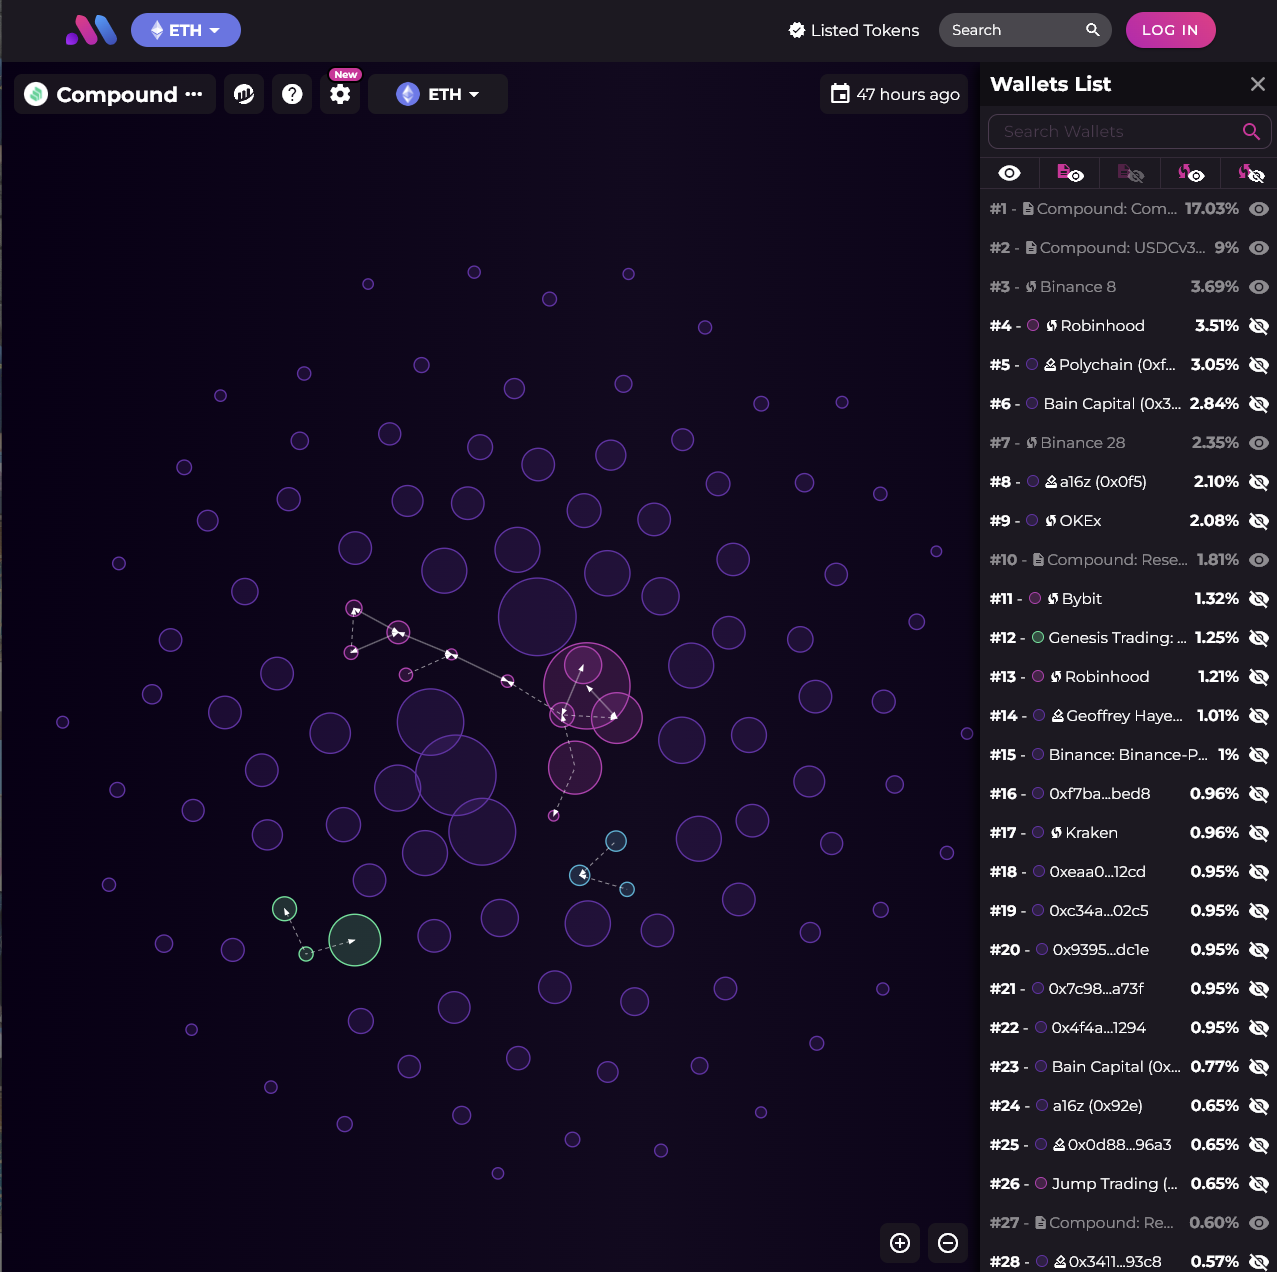Close the Wallets List panel

click(x=1258, y=84)
